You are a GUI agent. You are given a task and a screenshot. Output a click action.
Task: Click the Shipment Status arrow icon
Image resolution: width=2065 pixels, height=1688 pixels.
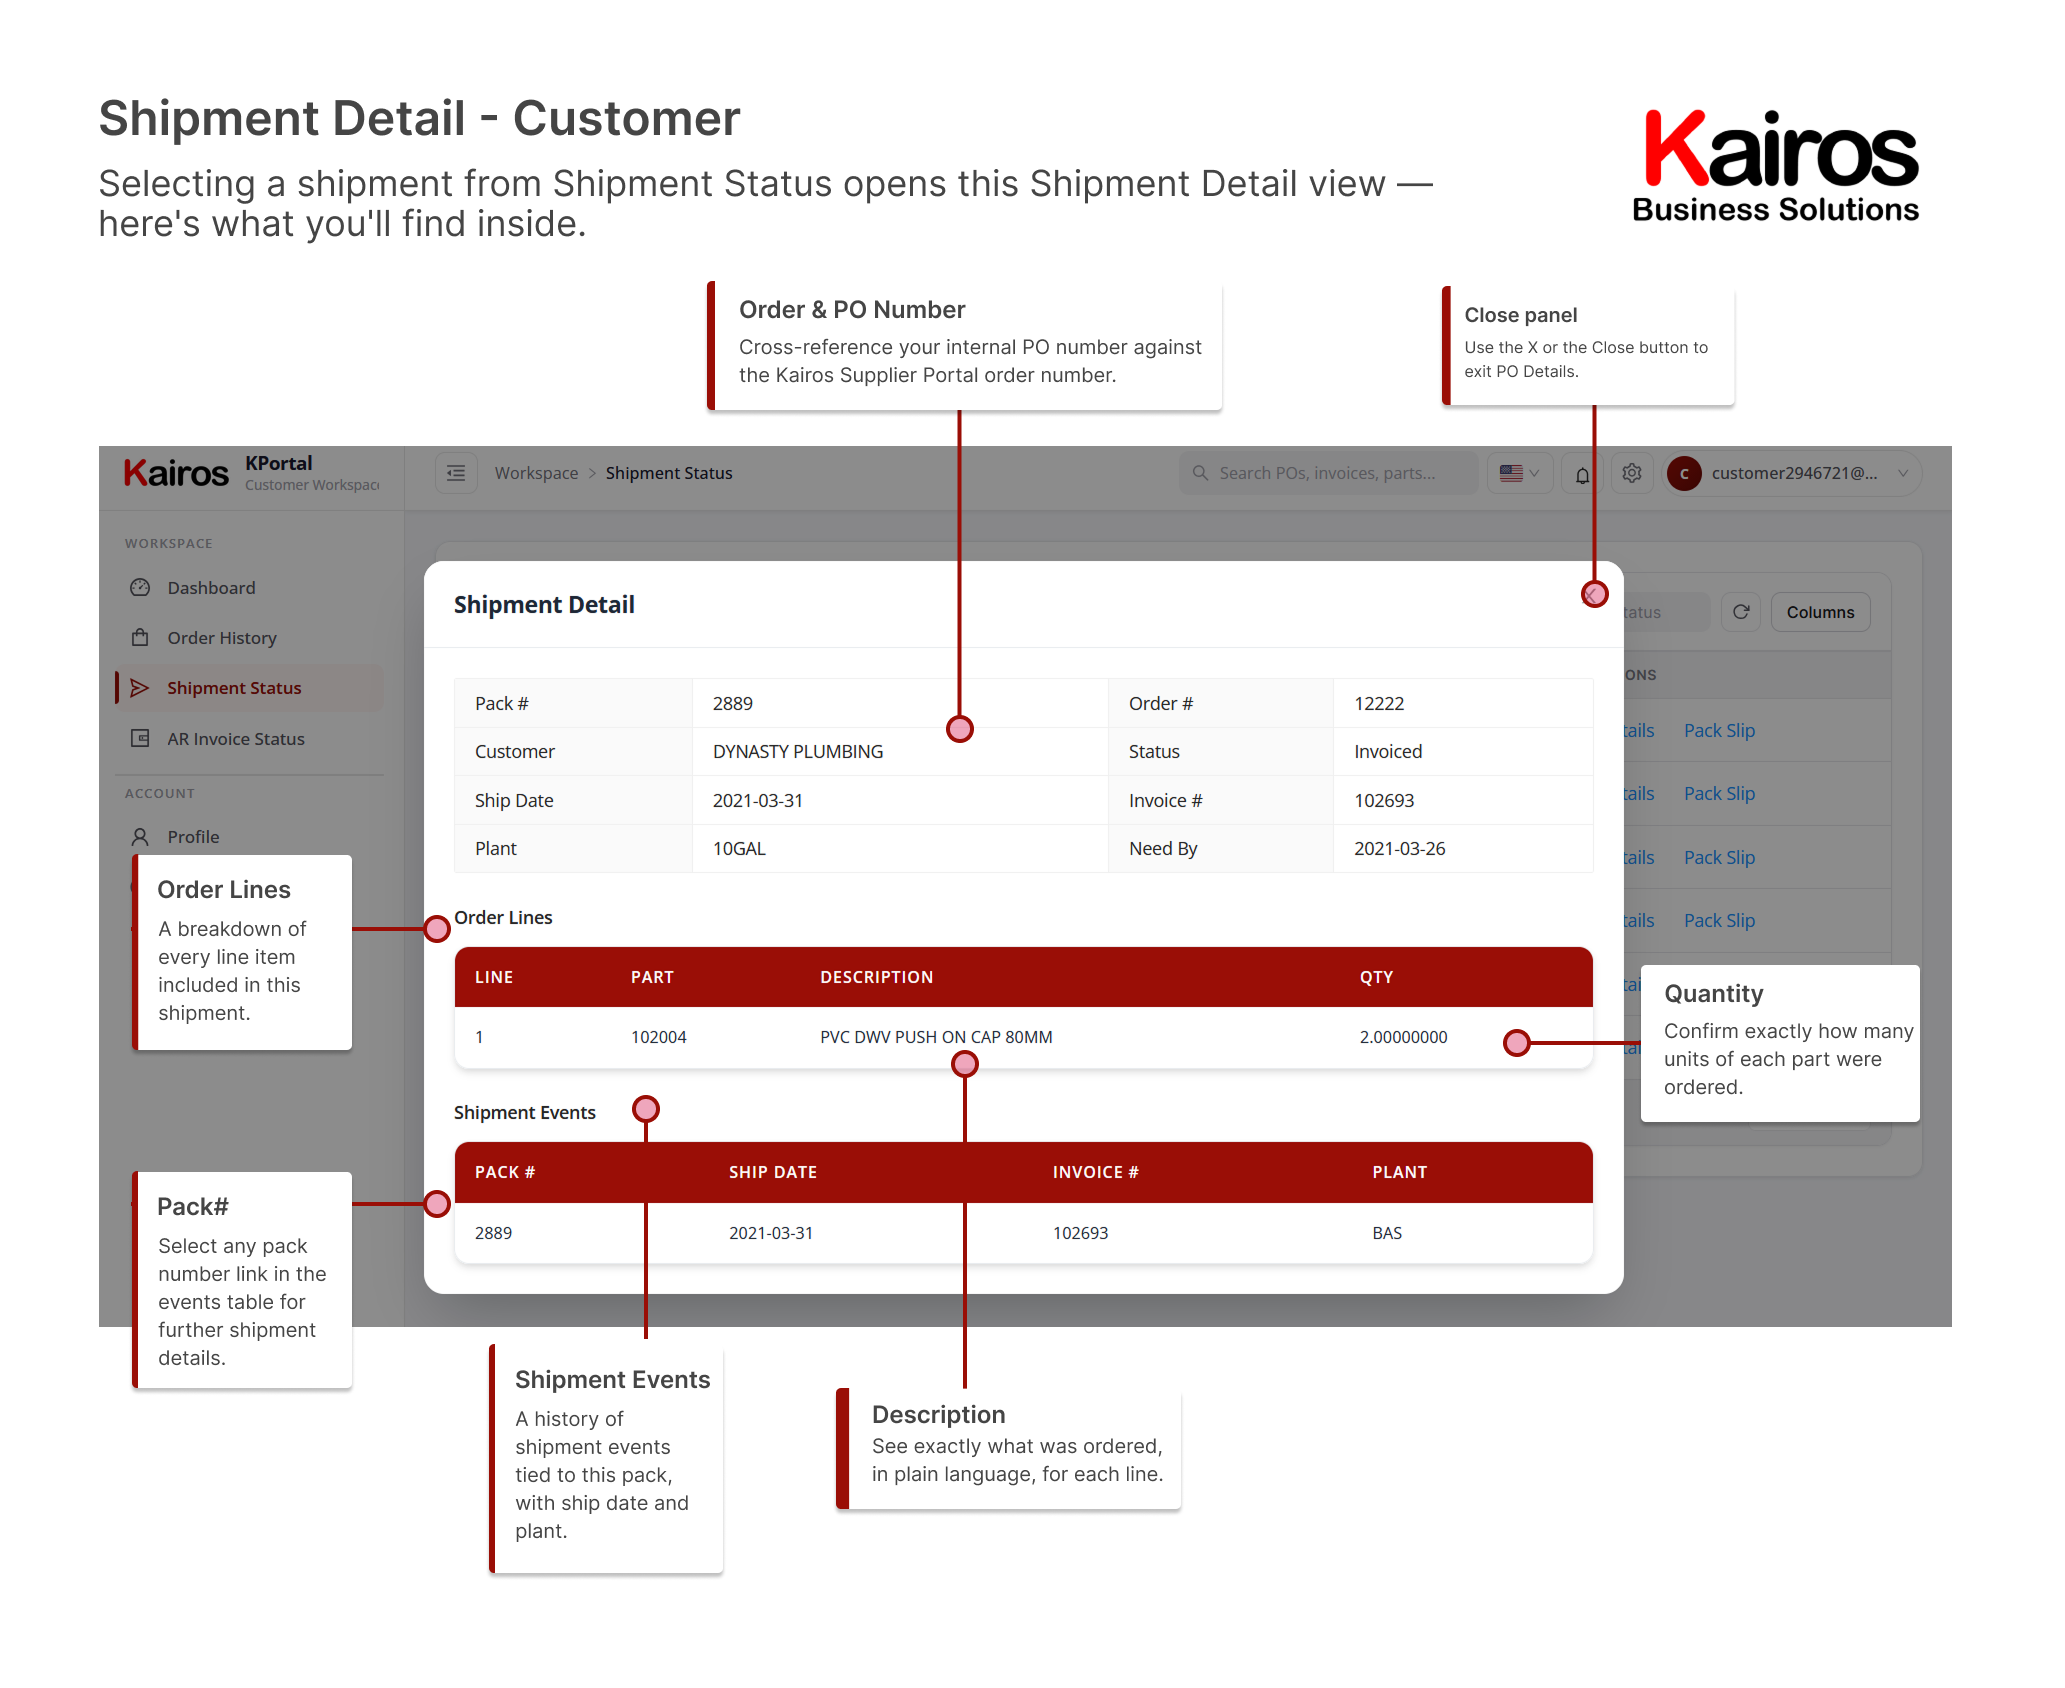(140, 688)
